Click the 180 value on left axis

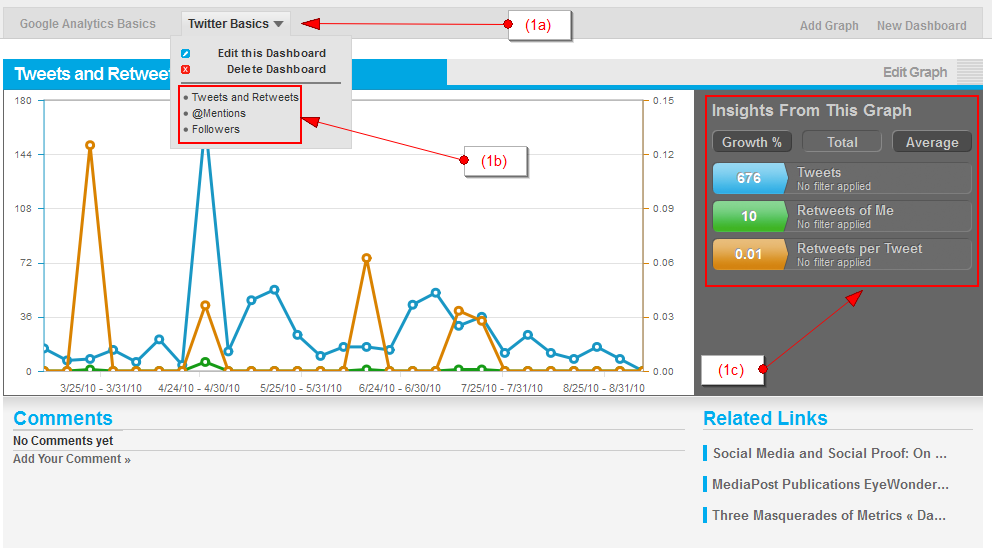tap(23, 101)
